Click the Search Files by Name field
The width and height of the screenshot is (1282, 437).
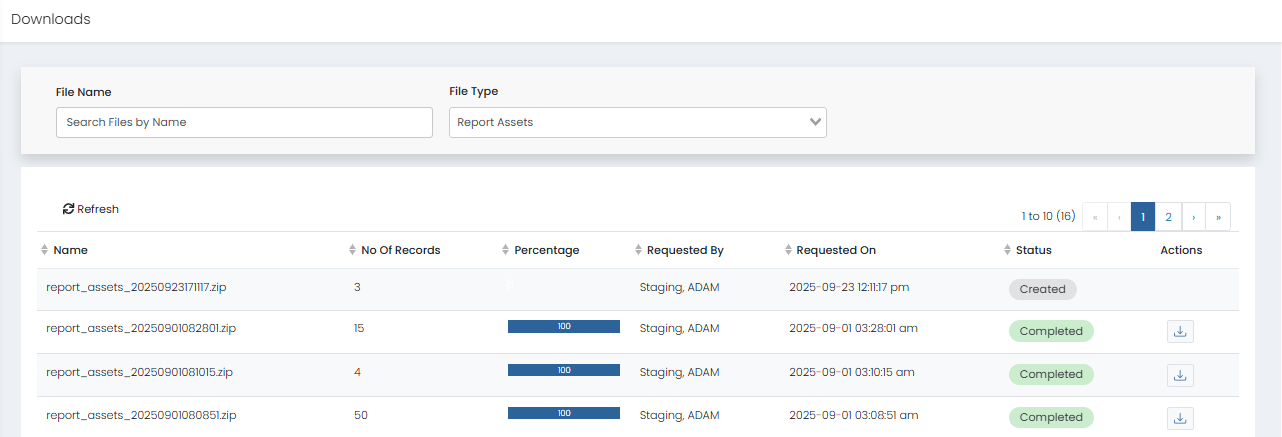(244, 122)
